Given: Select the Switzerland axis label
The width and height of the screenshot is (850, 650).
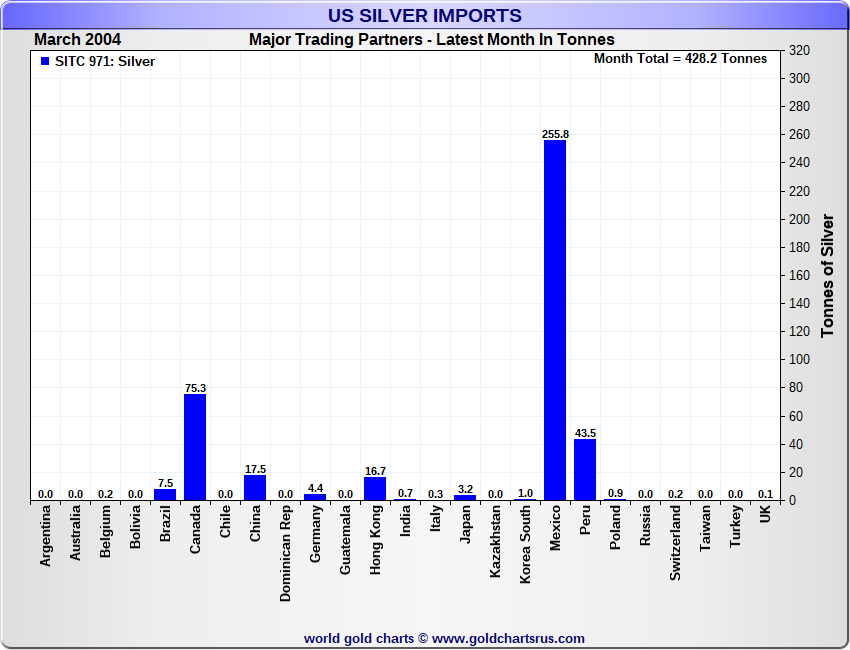Looking at the screenshot, I should tap(676, 543).
